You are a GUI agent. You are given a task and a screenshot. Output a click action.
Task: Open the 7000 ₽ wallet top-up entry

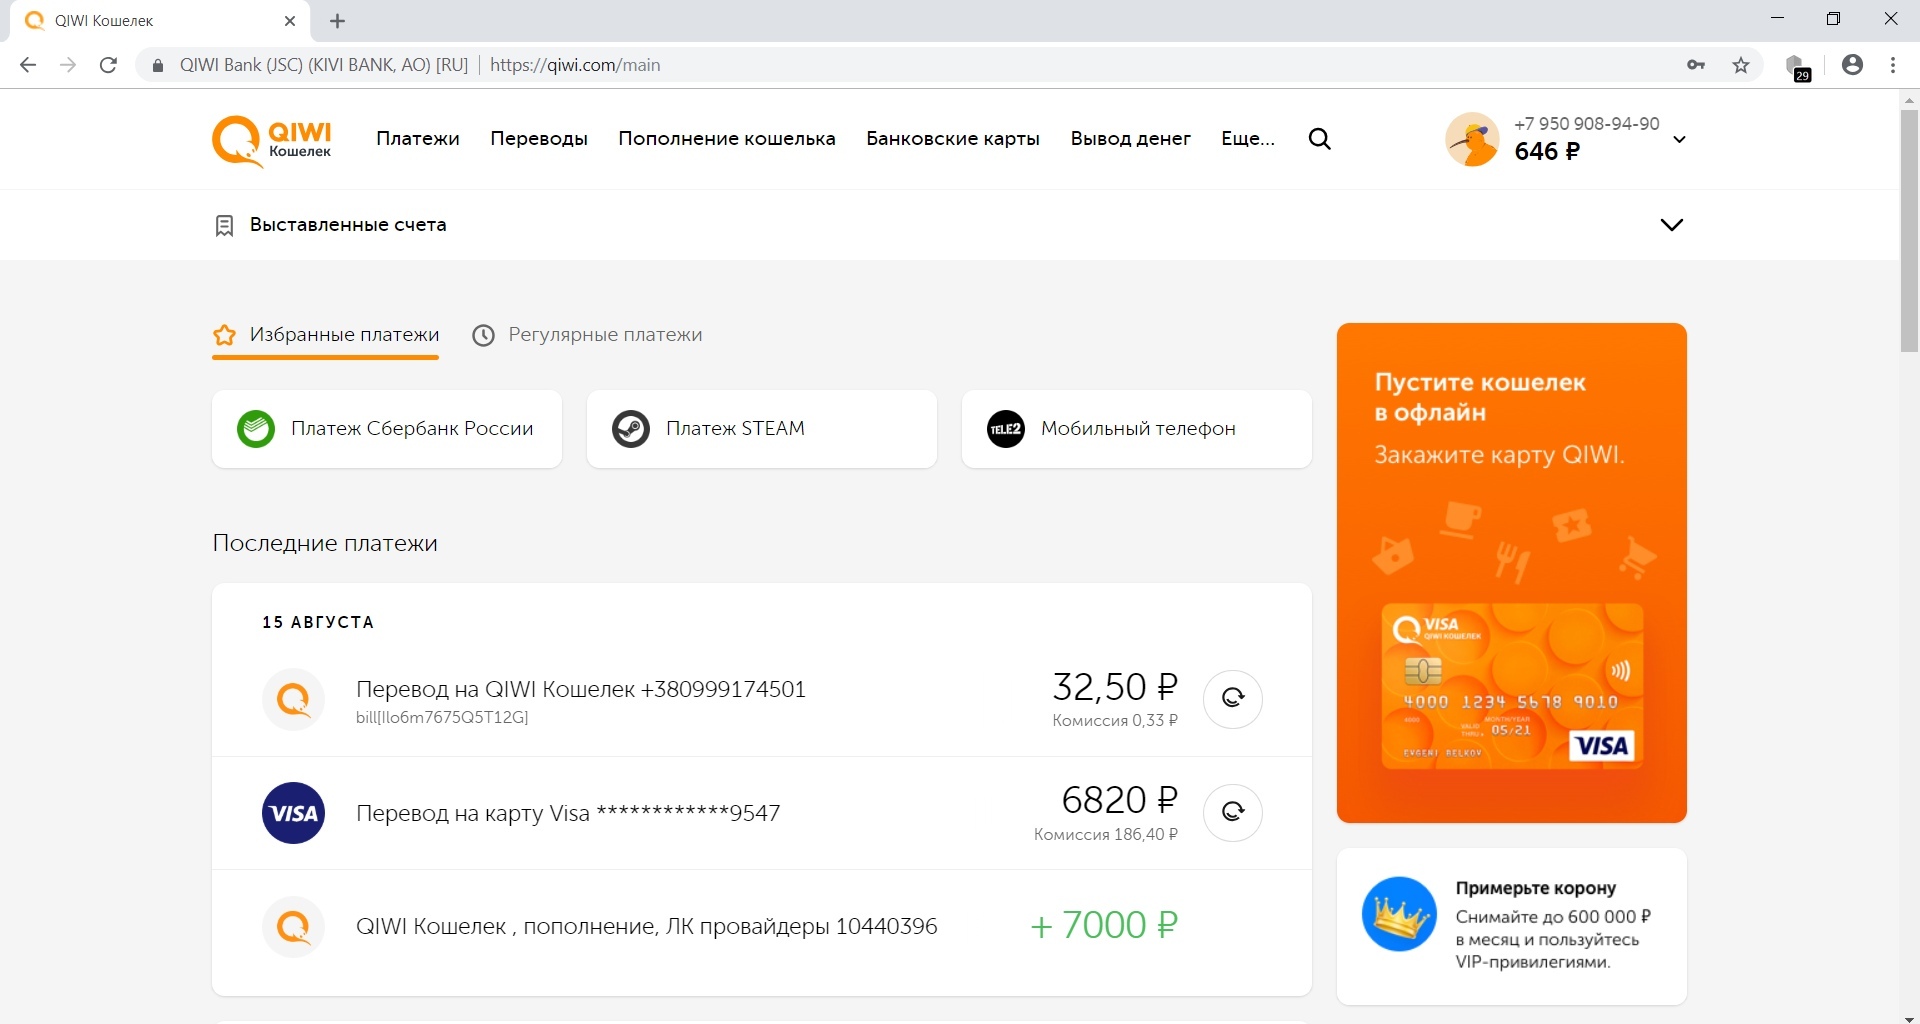click(762, 926)
